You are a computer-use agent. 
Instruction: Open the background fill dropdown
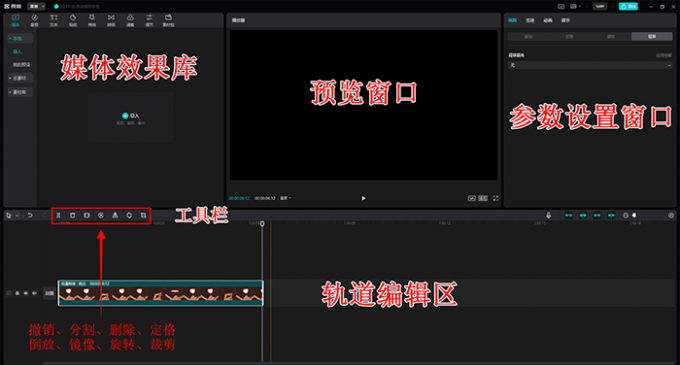[590, 65]
